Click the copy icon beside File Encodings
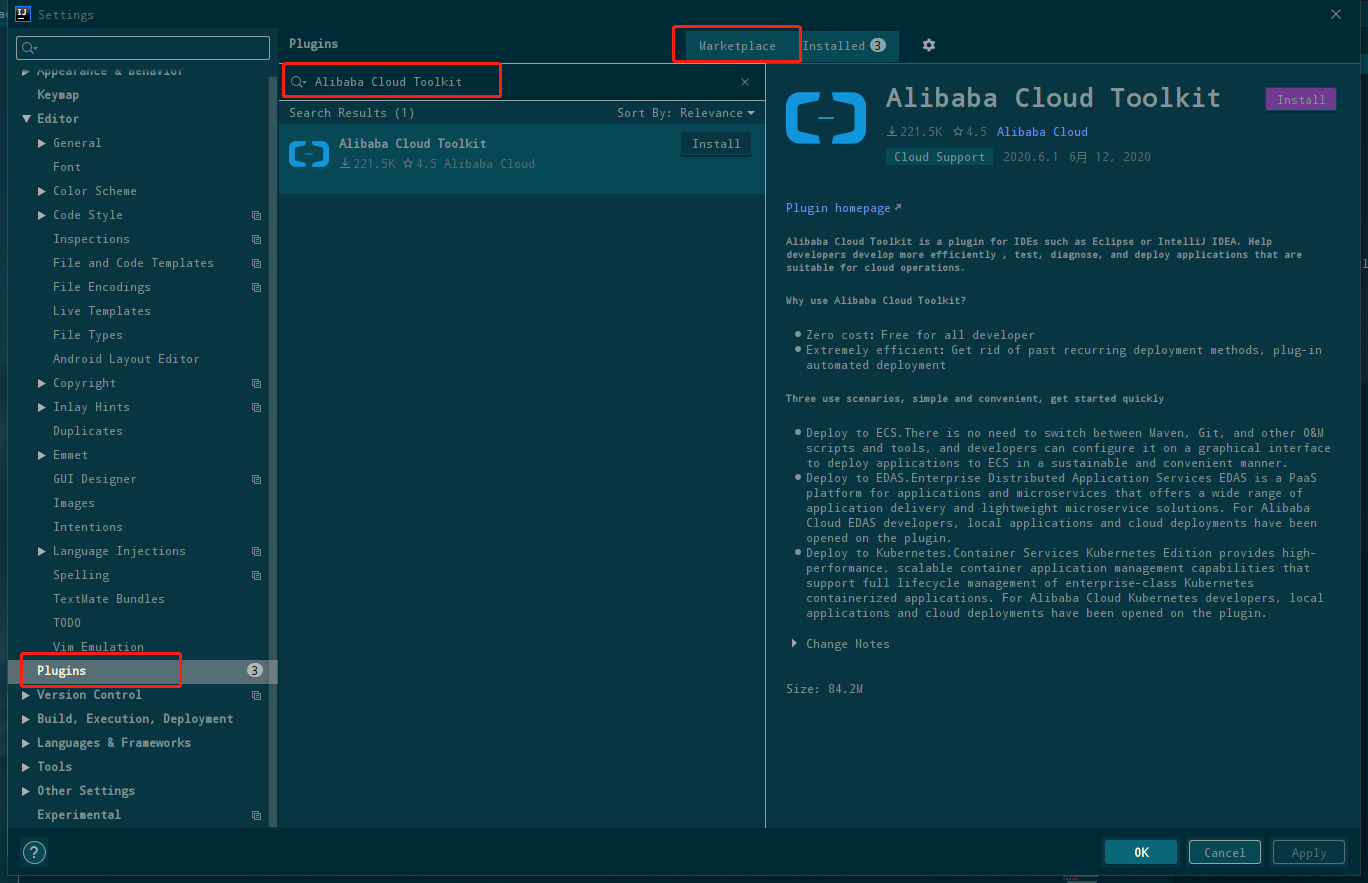 pos(256,287)
